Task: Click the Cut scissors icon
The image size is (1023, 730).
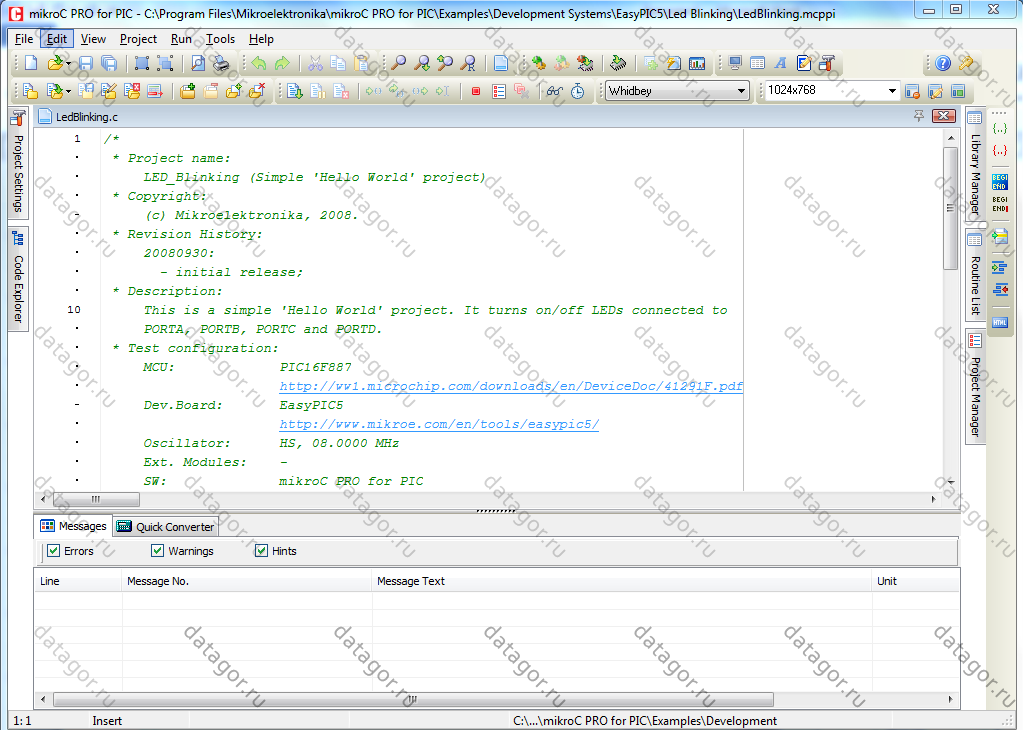Action: pos(315,63)
